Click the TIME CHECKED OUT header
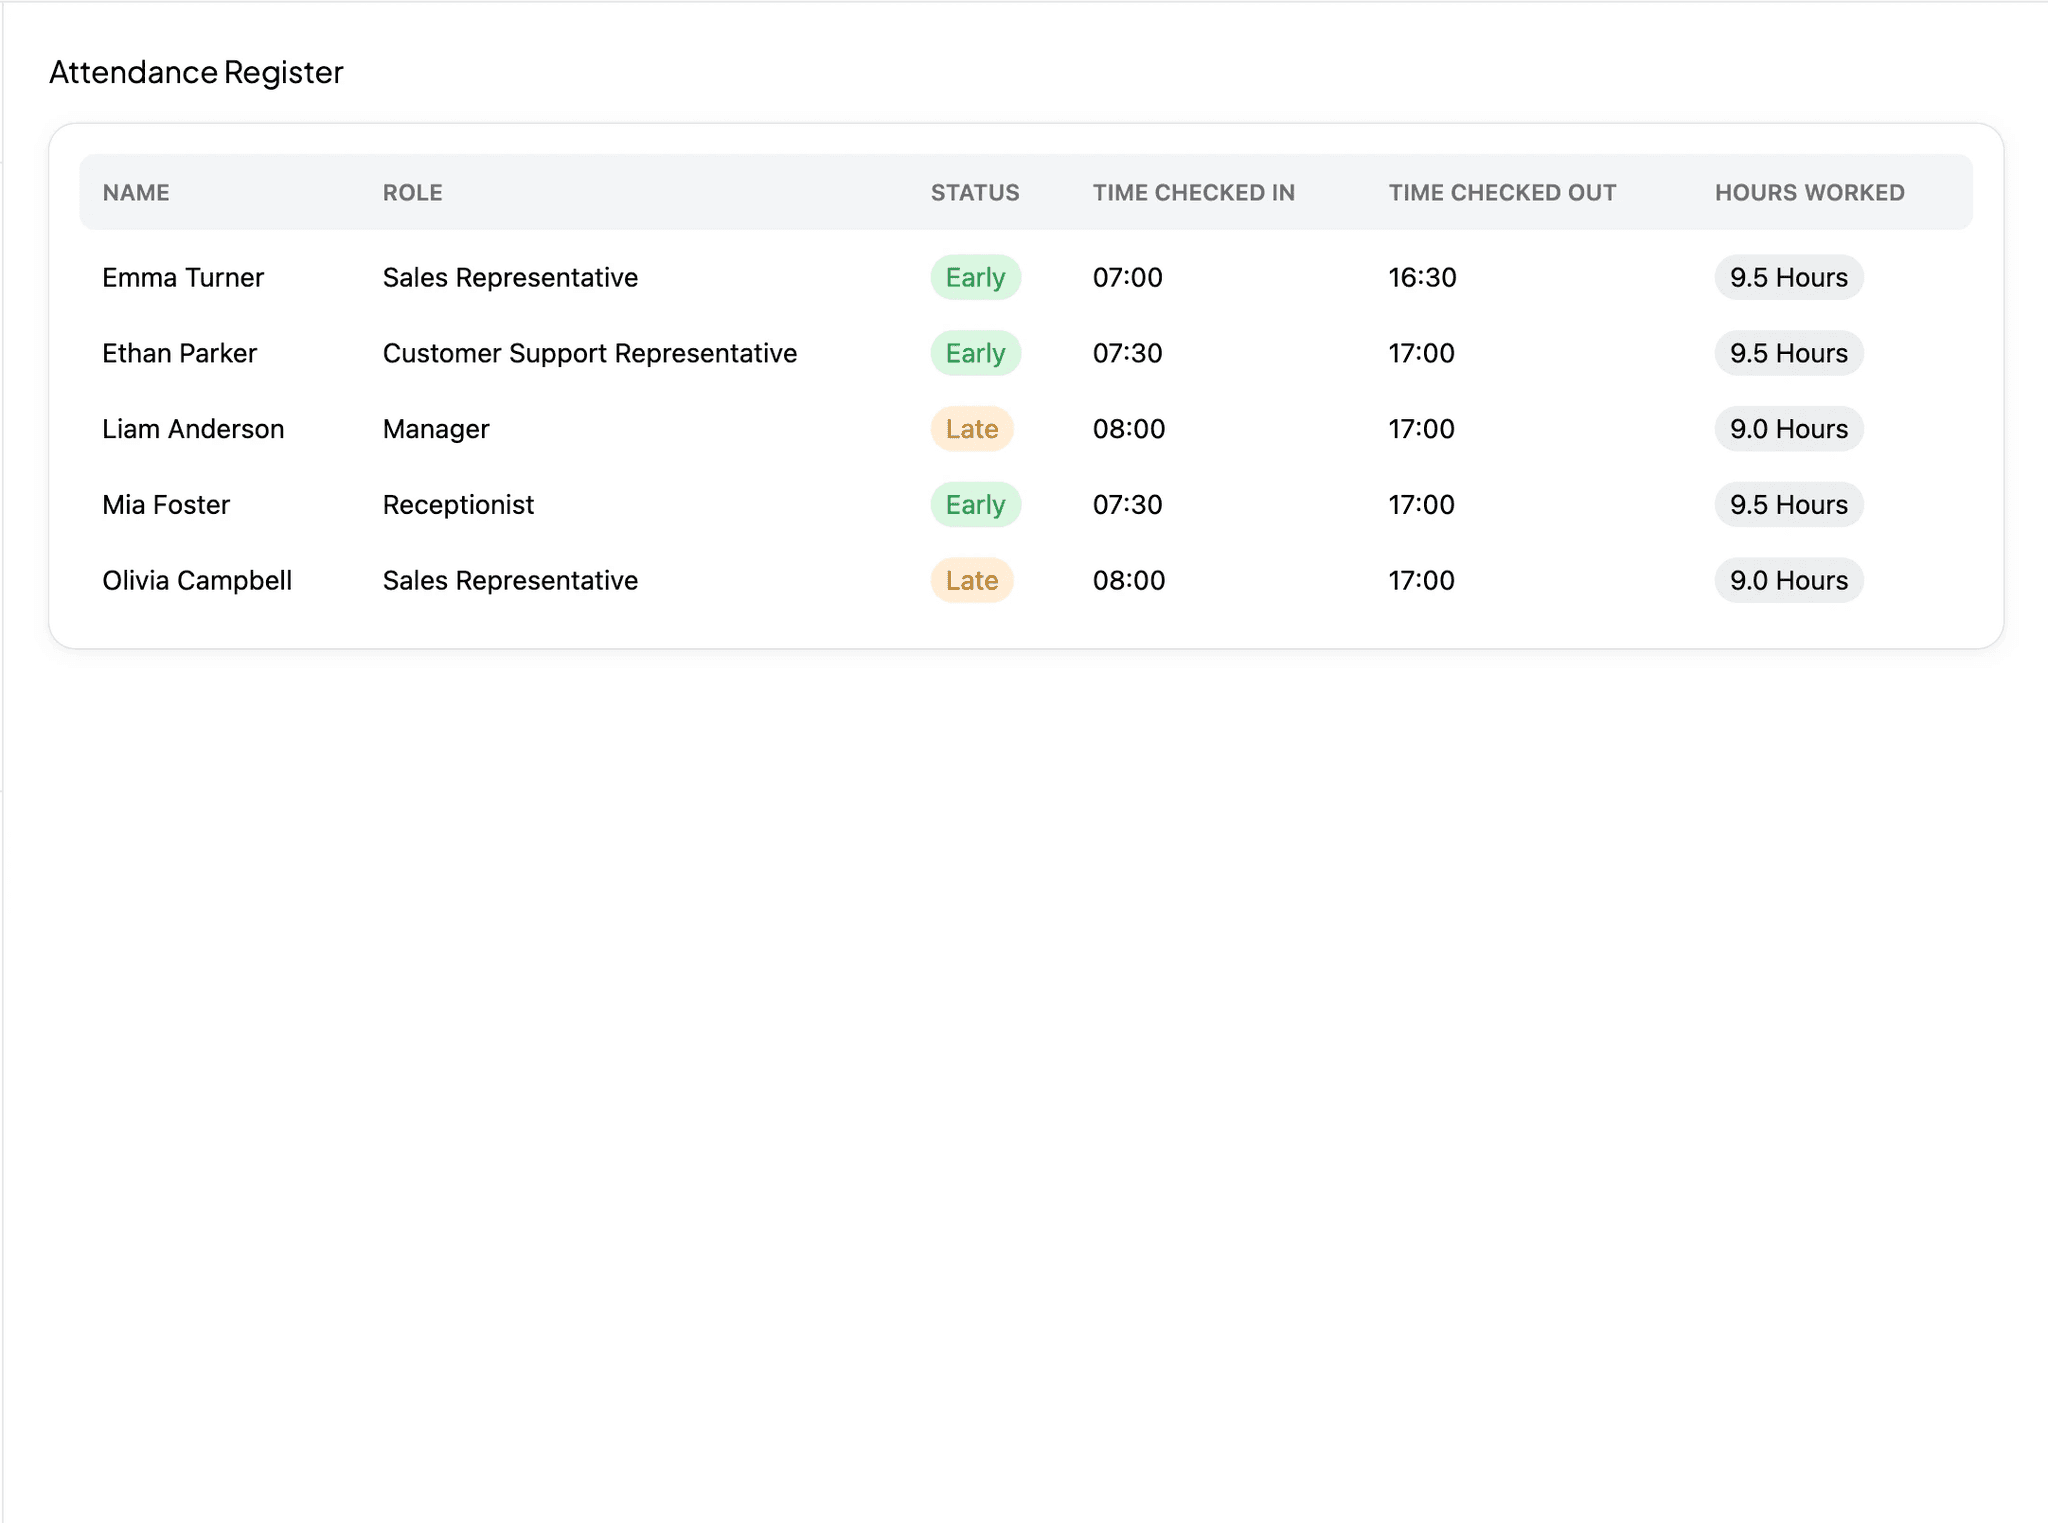 [x=1502, y=192]
